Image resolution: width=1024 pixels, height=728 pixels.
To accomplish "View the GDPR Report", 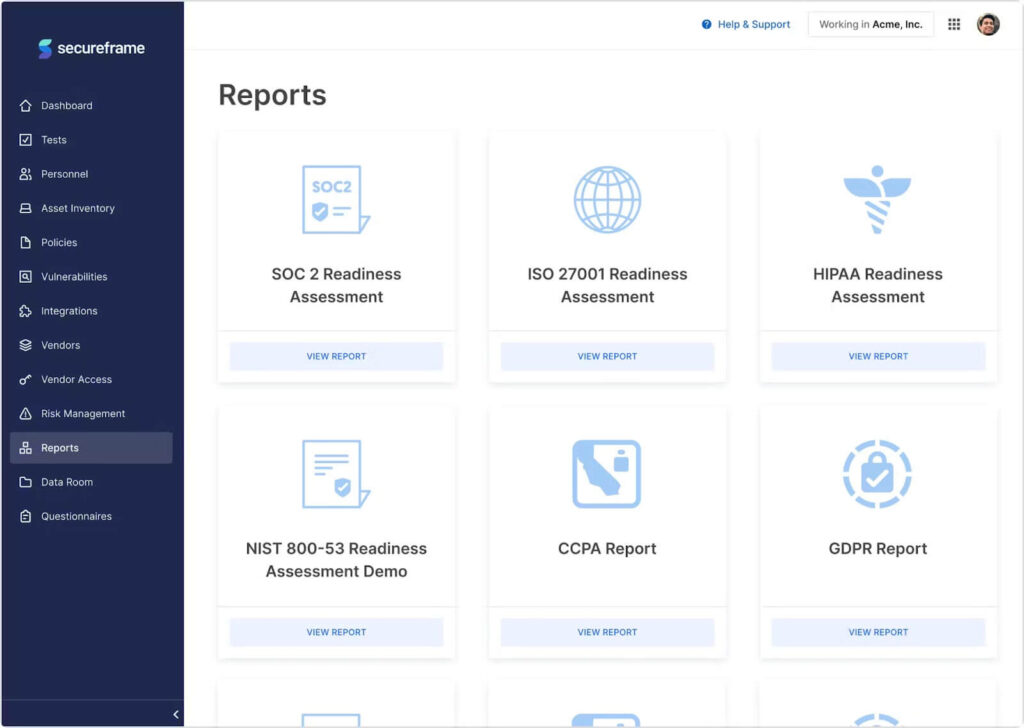I will [878, 632].
